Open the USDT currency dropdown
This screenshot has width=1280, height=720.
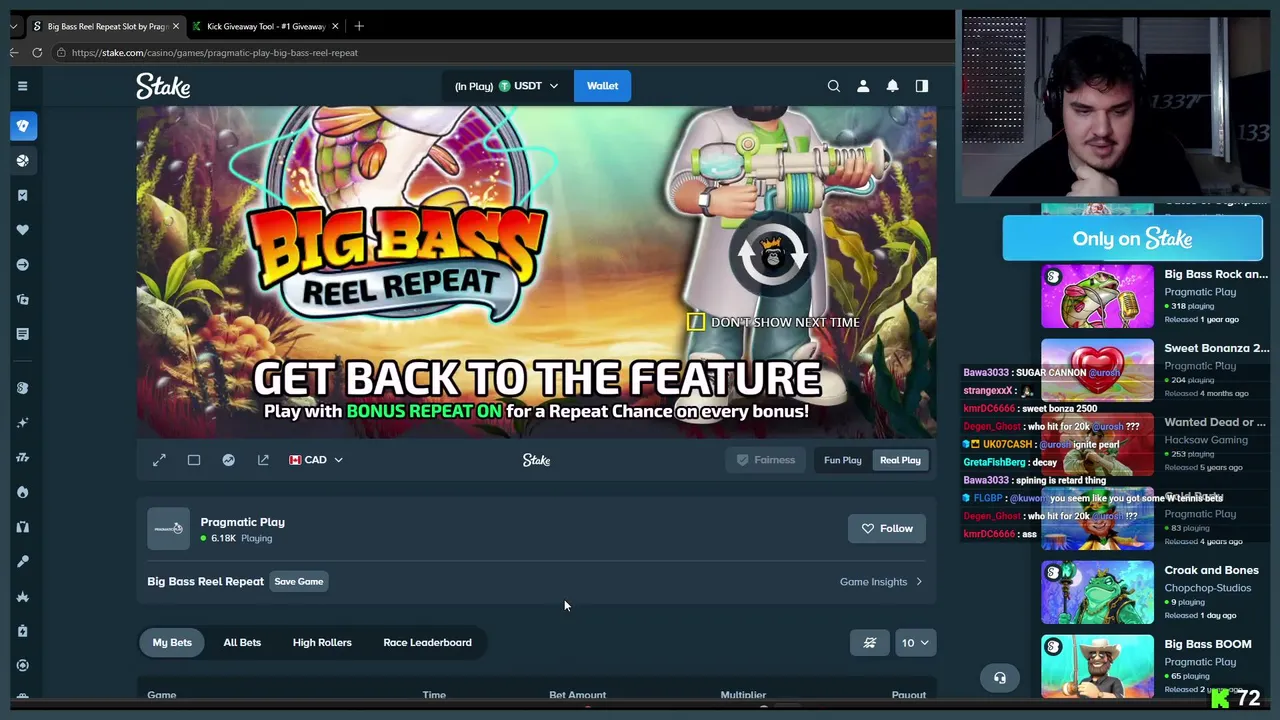[x=528, y=86]
